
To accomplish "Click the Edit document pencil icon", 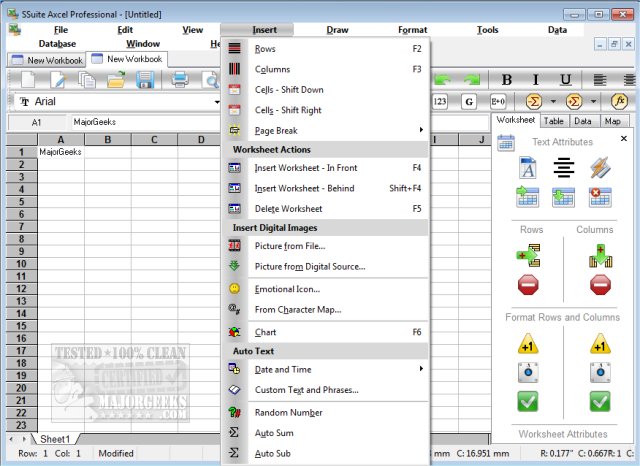I will pyautogui.click(x=58, y=80).
